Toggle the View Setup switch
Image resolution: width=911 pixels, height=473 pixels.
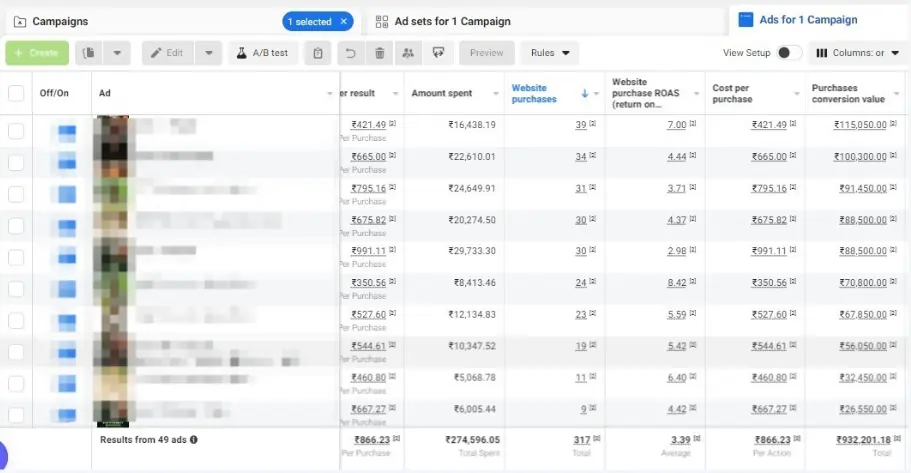789,53
